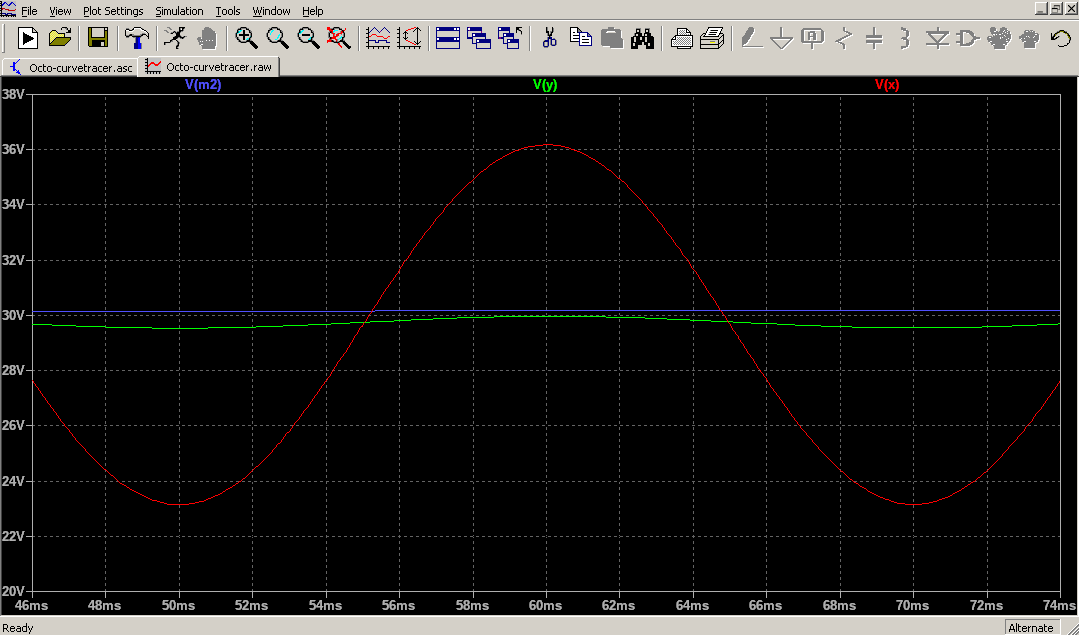Open the Pick Visible Traces icon
The width and height of the screenshot is (1079, 635).
coord(378,38)
